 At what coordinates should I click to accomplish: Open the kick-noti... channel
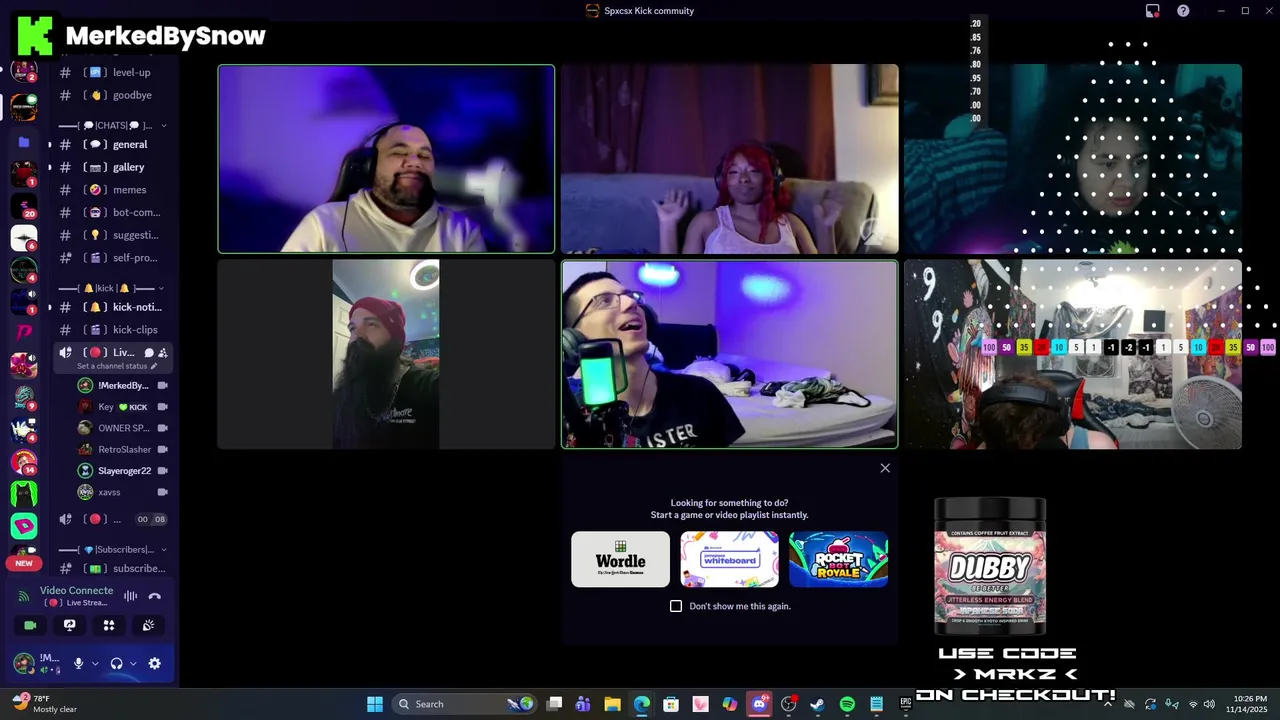113,307
